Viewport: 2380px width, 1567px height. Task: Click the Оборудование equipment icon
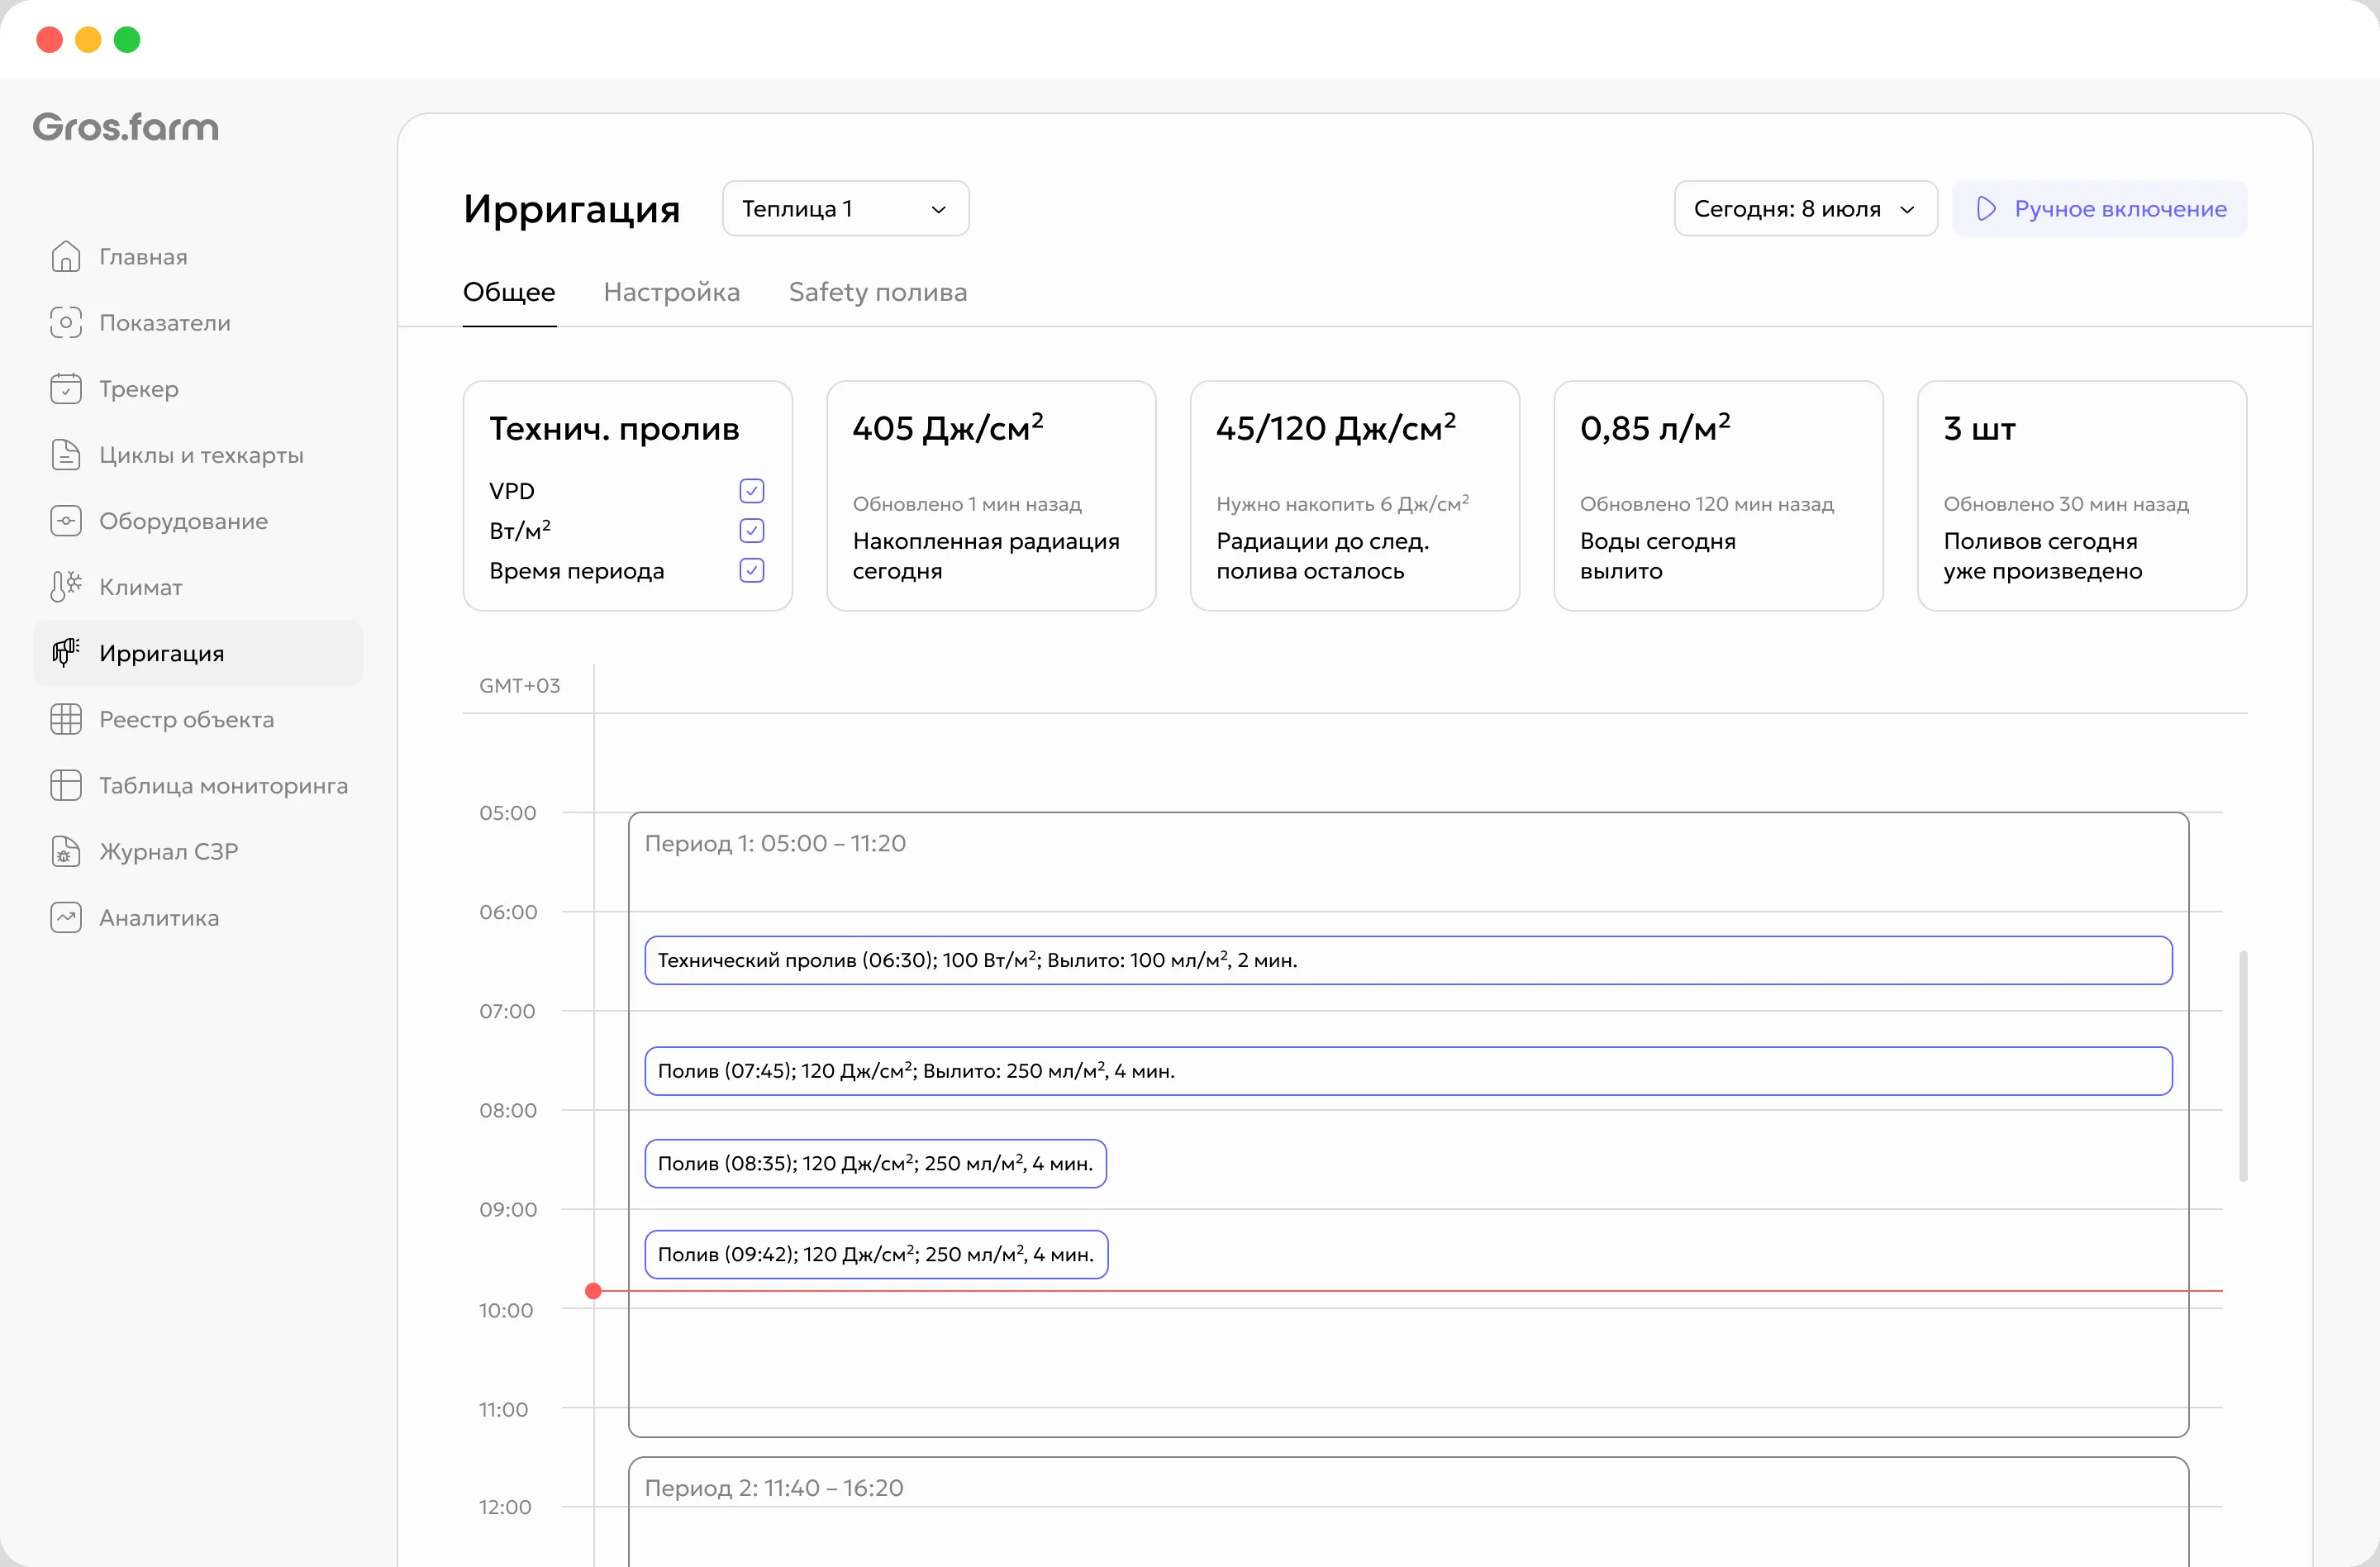click(66, 521)
